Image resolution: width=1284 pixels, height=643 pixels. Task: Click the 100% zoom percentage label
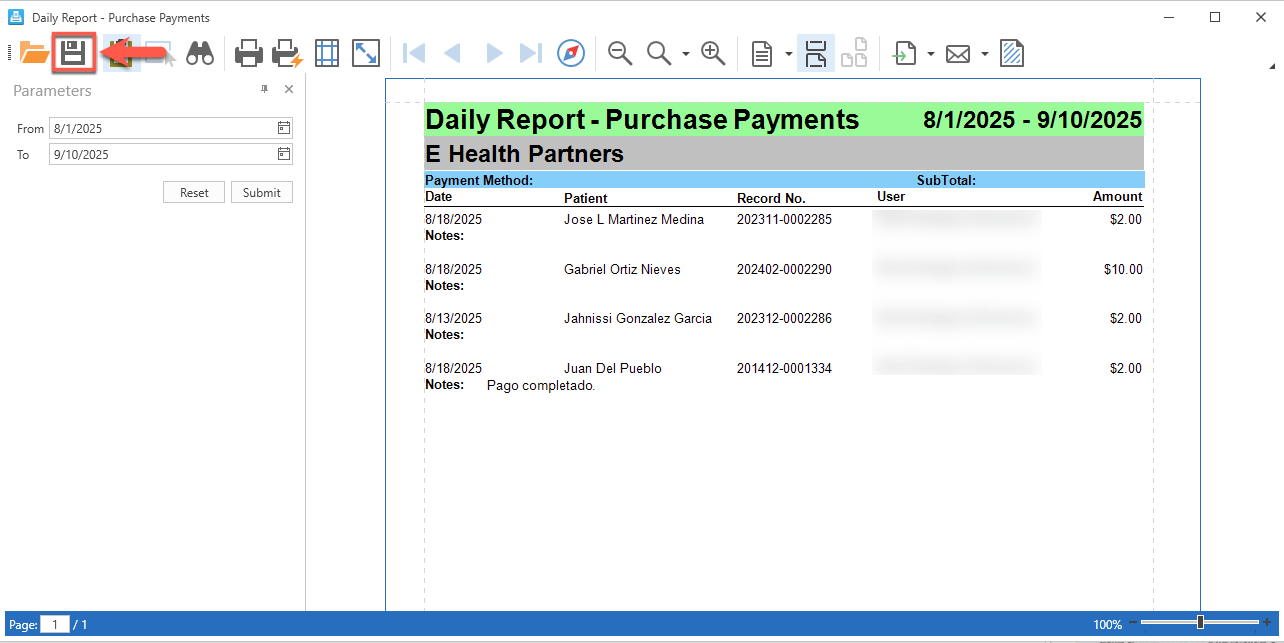1107,624
